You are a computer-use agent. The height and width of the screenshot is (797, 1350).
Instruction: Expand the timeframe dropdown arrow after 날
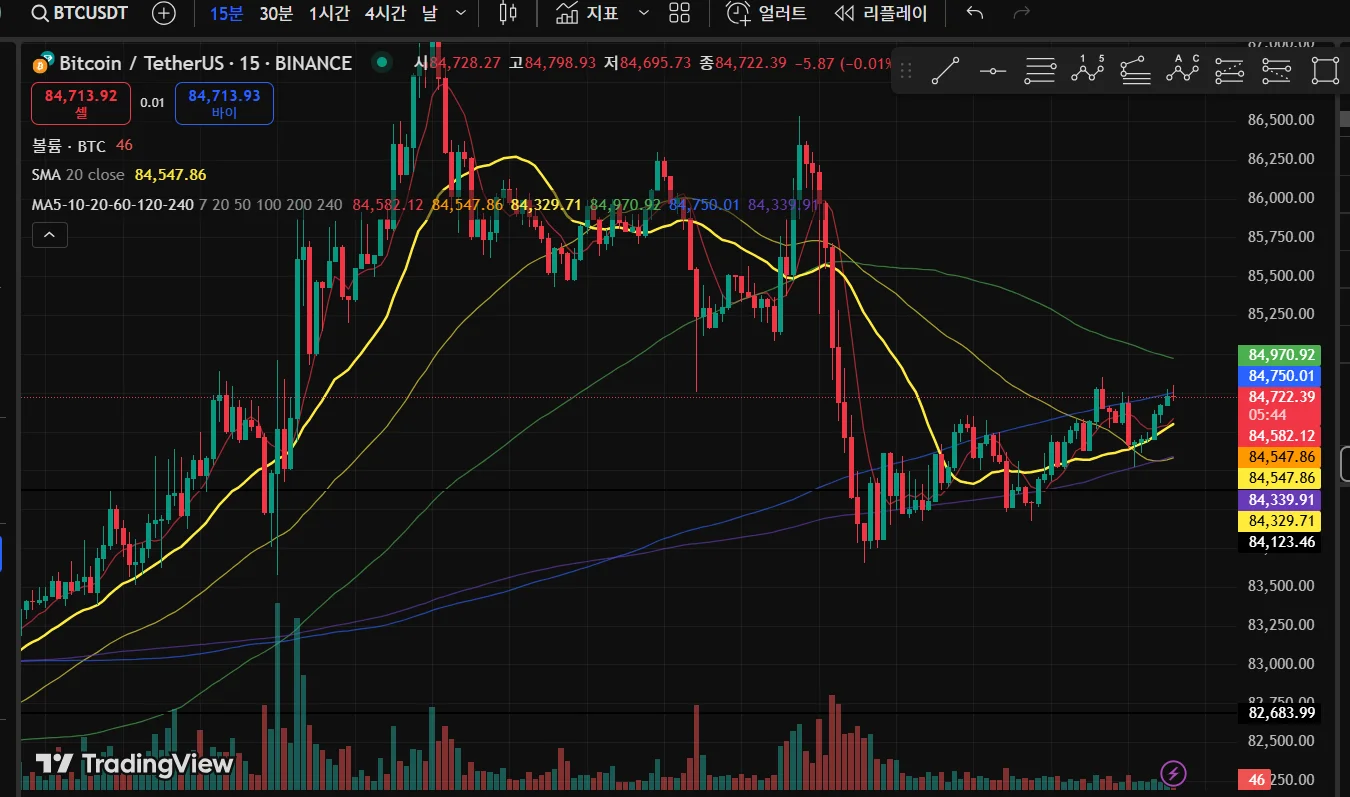[x=460, y=14]
